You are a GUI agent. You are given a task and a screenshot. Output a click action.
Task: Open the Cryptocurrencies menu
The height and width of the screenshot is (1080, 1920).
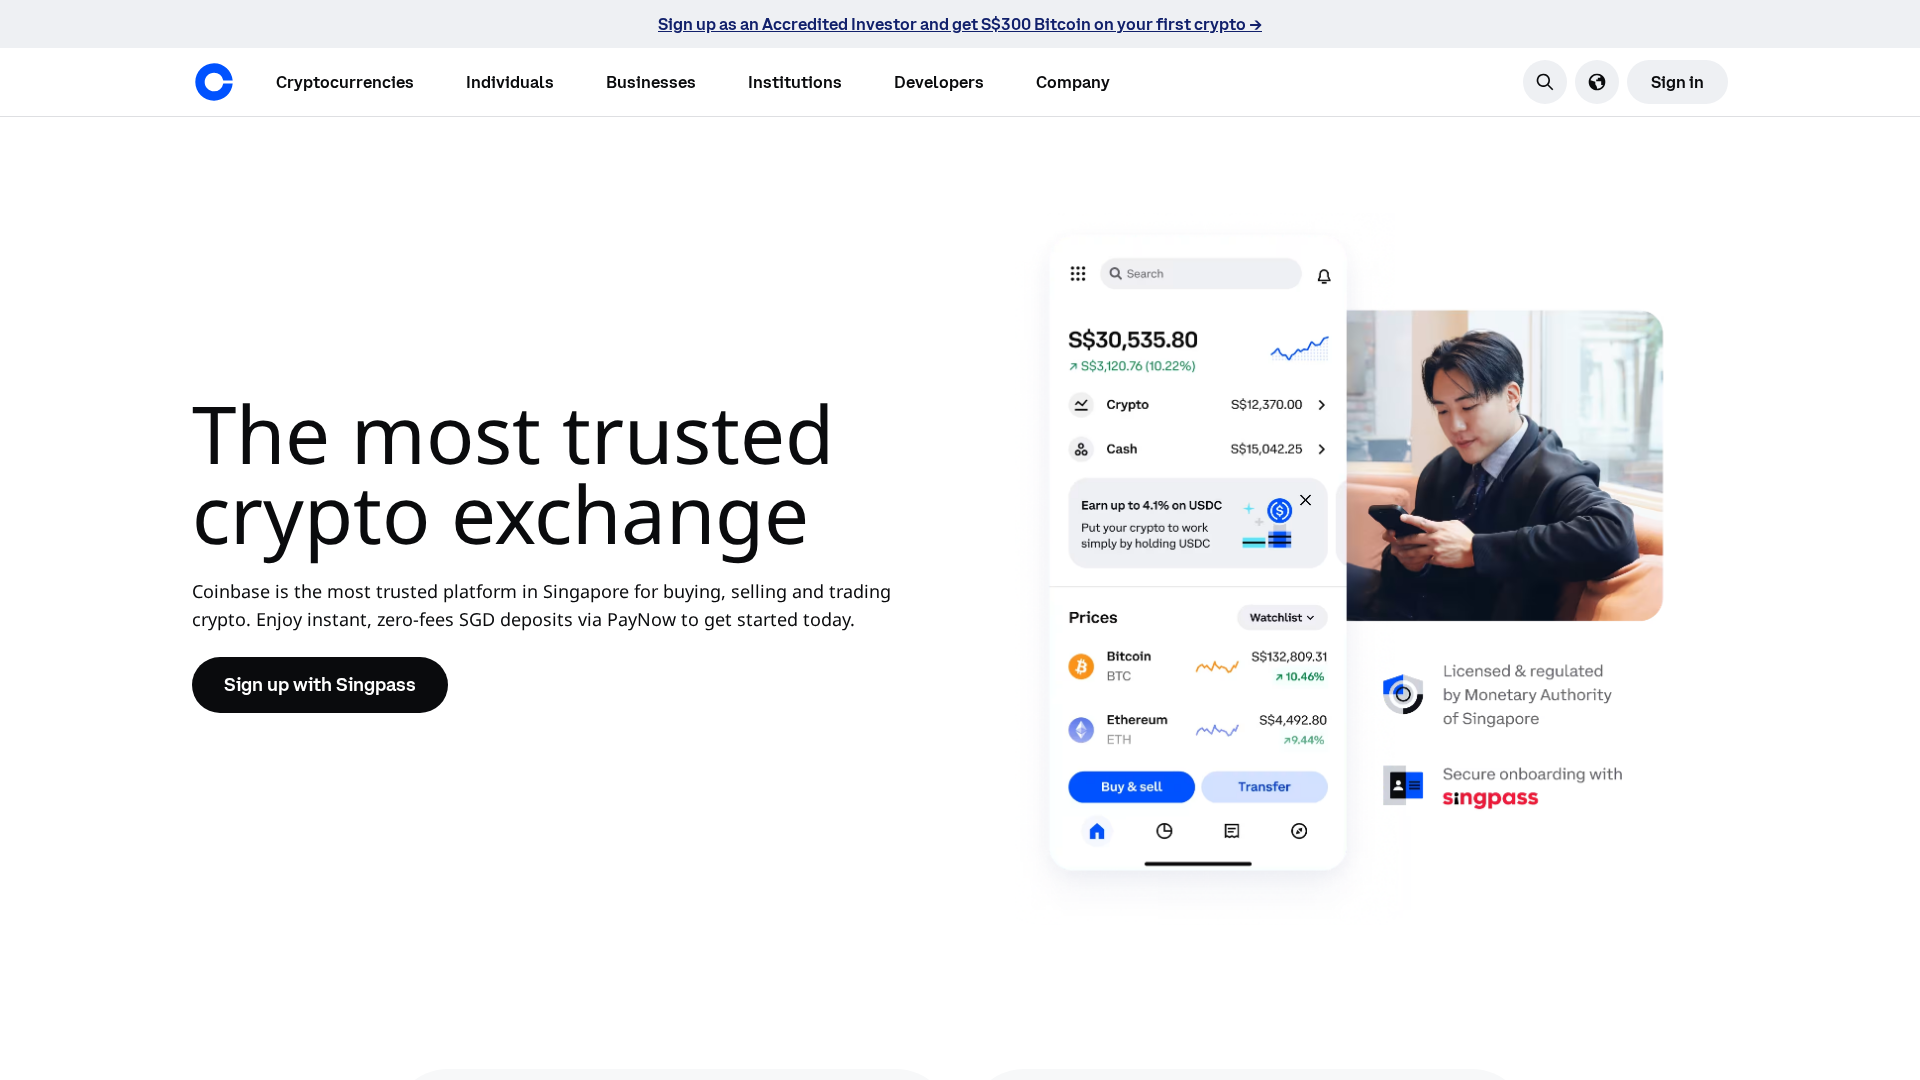[345, 82]
